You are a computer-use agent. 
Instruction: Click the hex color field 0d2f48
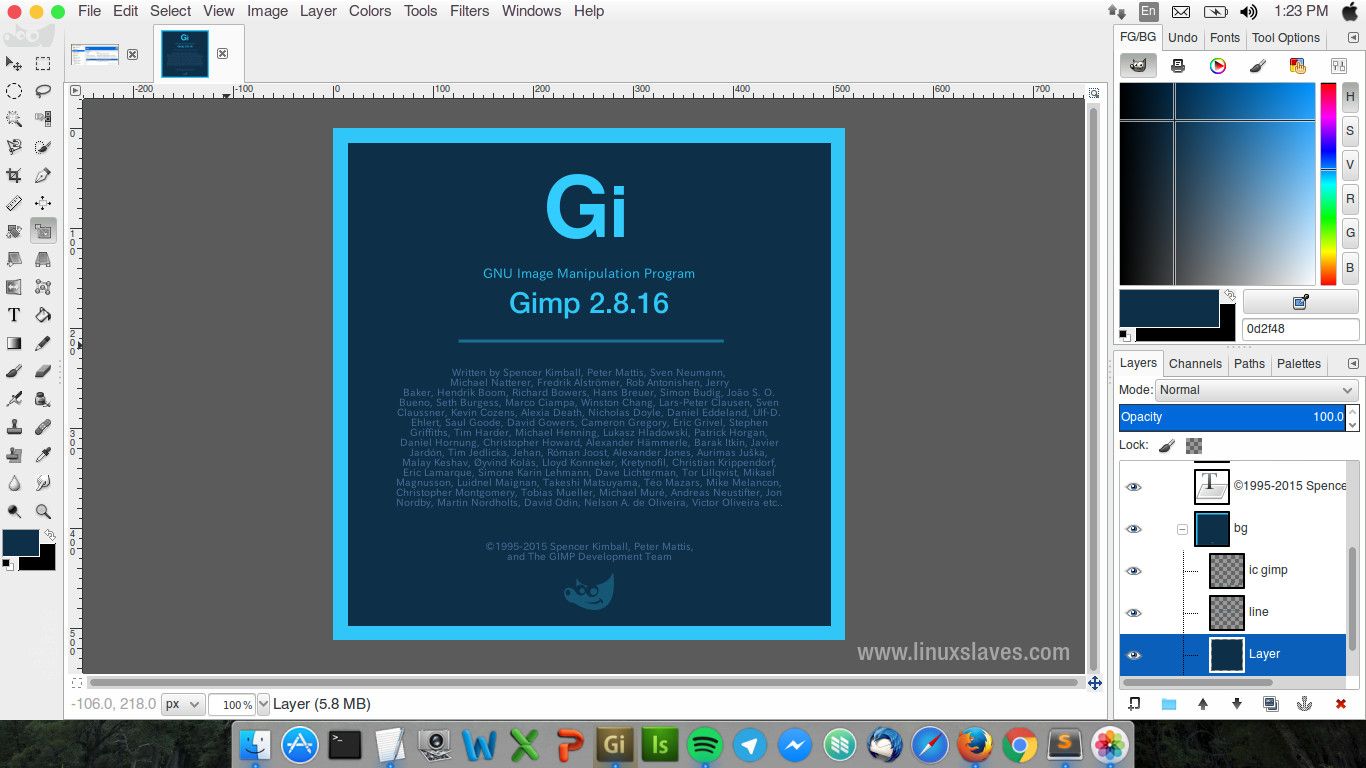[x=1301, y=329]
